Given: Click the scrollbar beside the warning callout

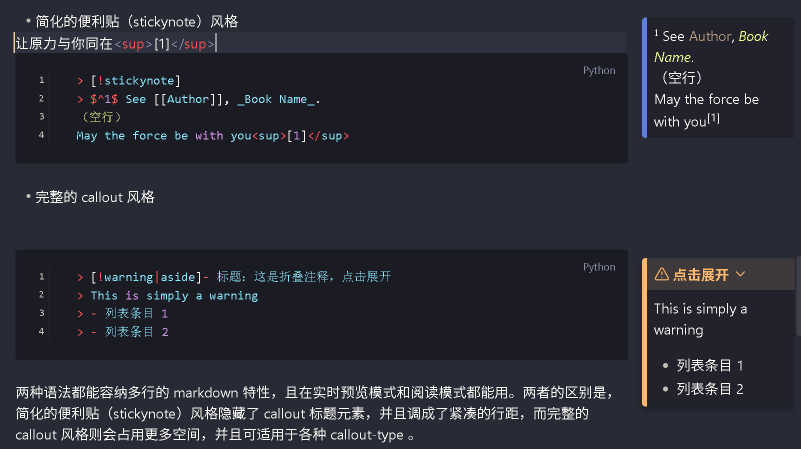Looking at the screenshot, I should 798,296.
